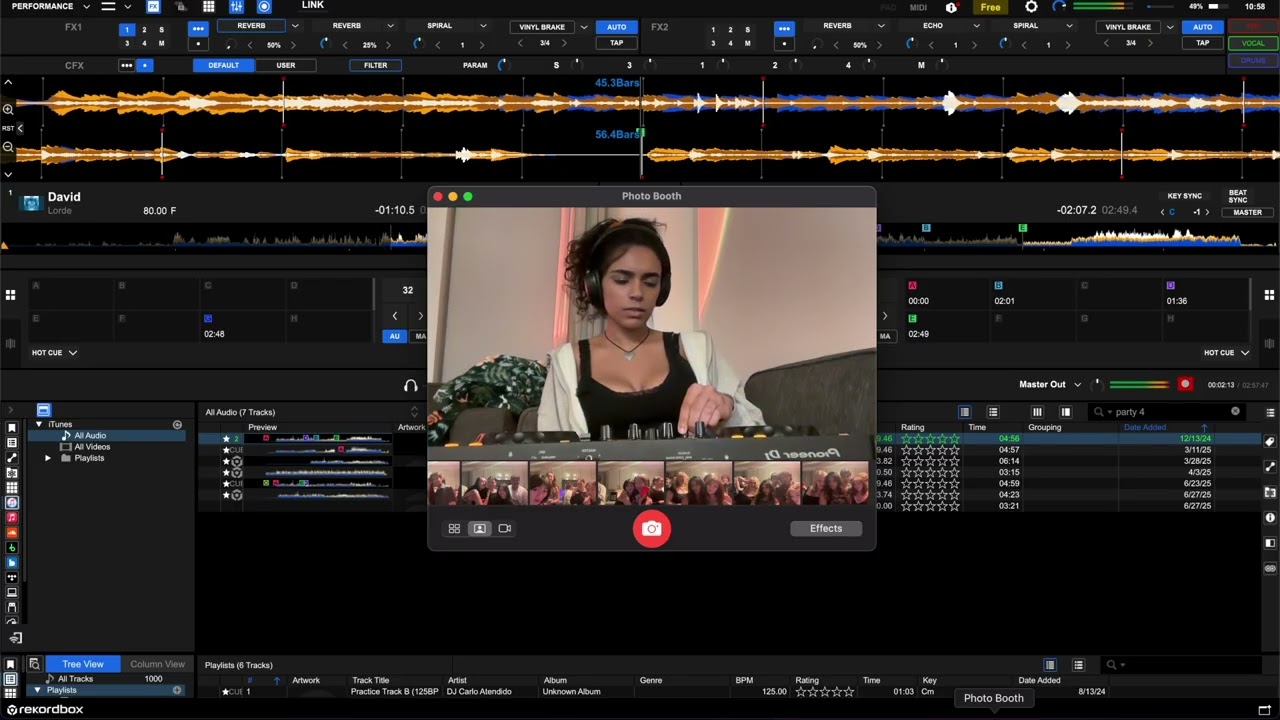Viewport: 1280px width, 720px height.
Task: Select Photo Booth four-up photo mode
Action: pyautogui.click(x=454, y=528)
